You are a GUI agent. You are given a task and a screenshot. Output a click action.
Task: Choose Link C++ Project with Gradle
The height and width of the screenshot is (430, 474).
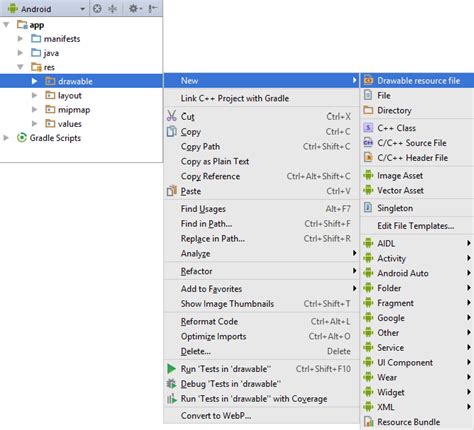pyautogui.click(x=261, y=98)
